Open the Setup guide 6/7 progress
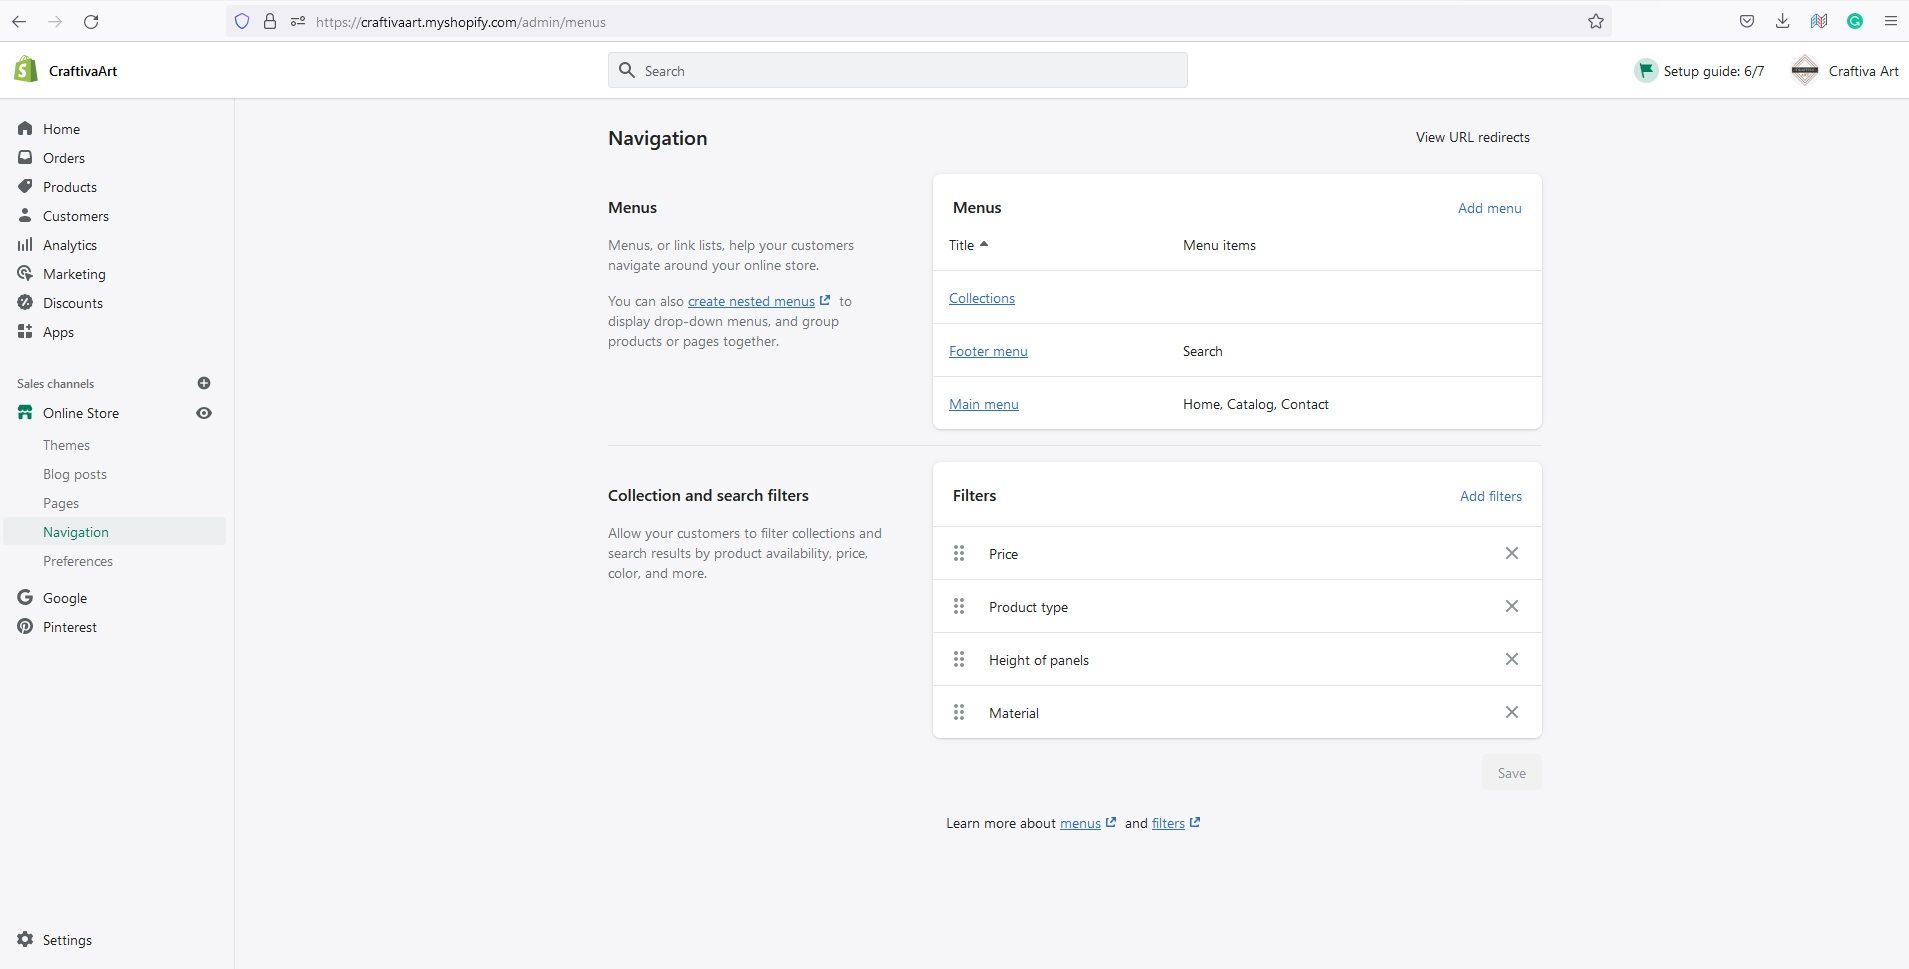1909x969 pixels. point(1699,71)
